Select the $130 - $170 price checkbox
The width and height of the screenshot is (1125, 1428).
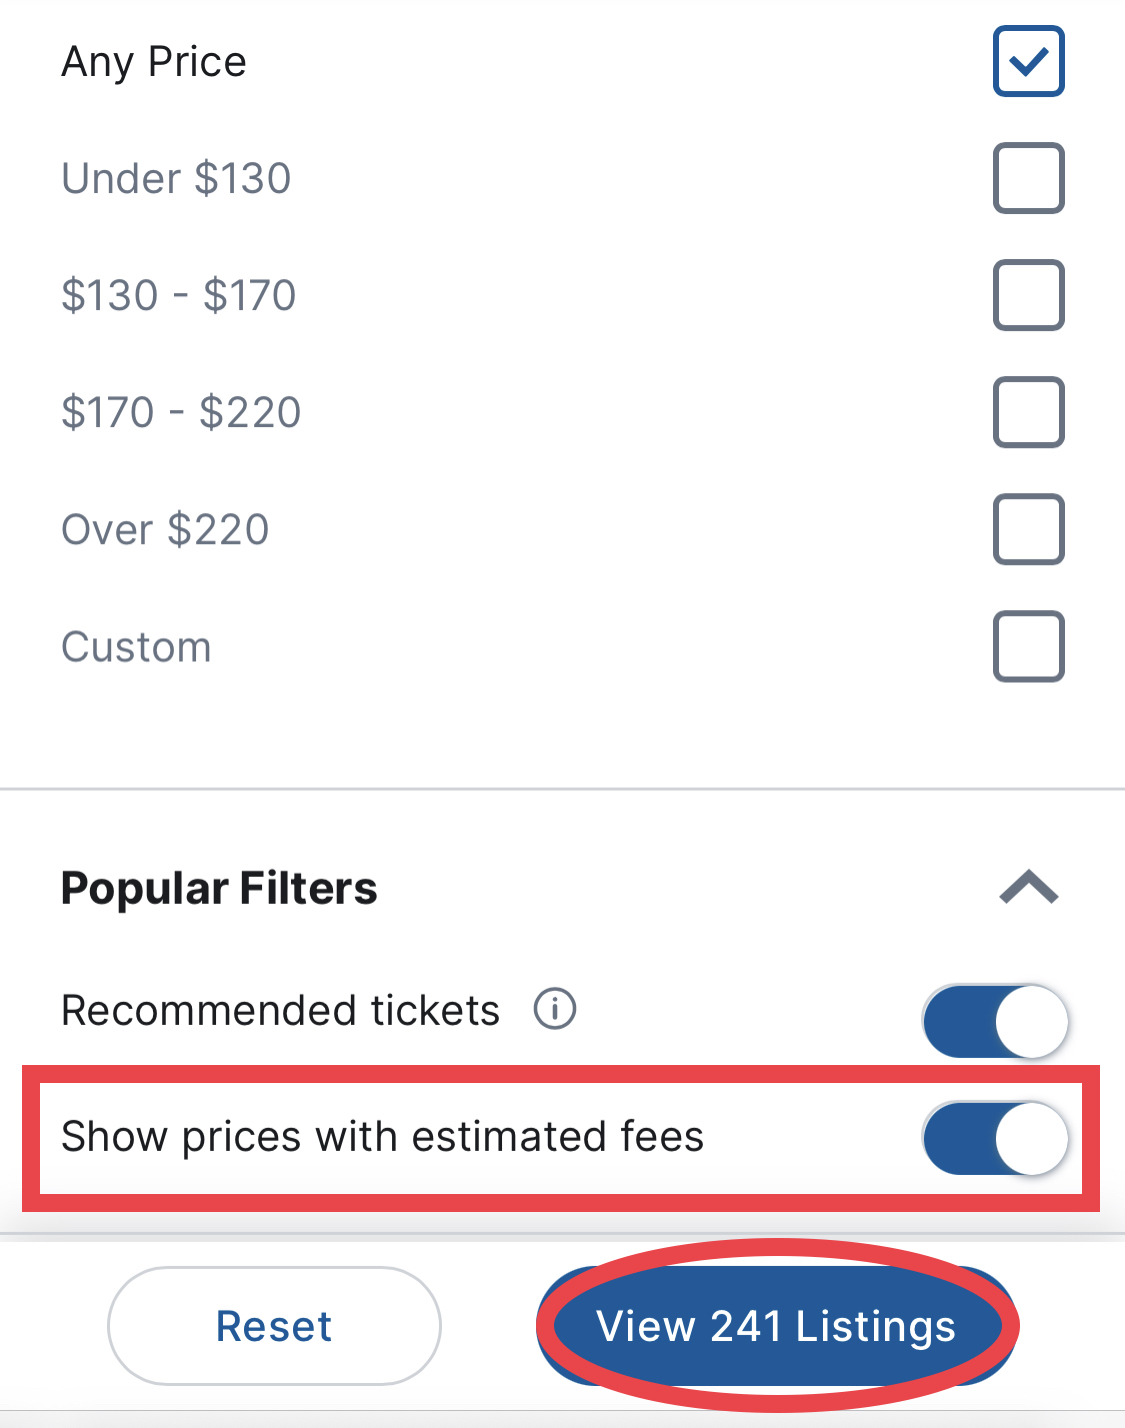point(1028,296)
